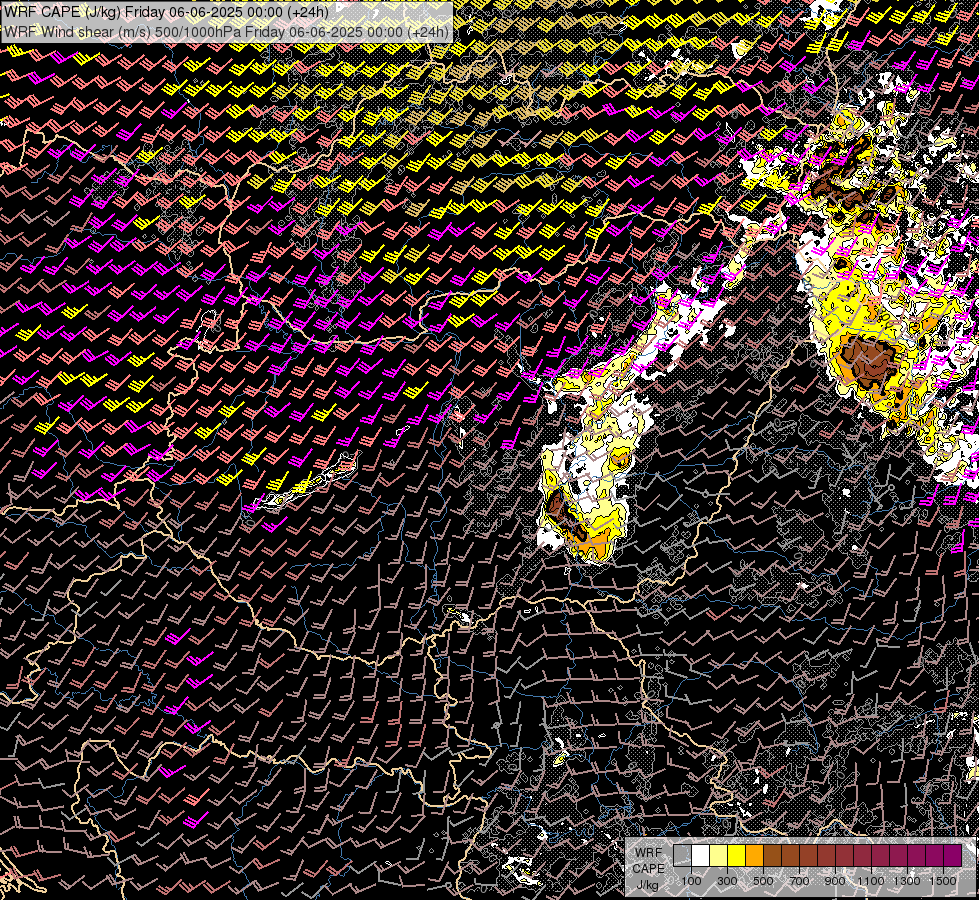This screenshot has width=979, height=900.
Task: Click the 1100 legend label
Action: point(870,881)
